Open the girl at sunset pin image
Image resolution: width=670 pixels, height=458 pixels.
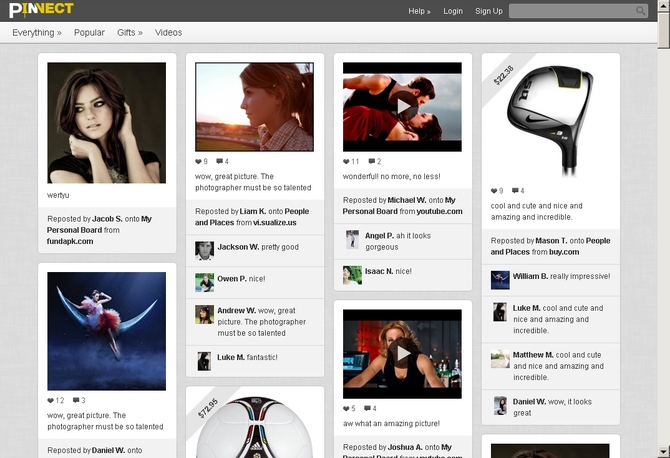click(x=254, y=107)
